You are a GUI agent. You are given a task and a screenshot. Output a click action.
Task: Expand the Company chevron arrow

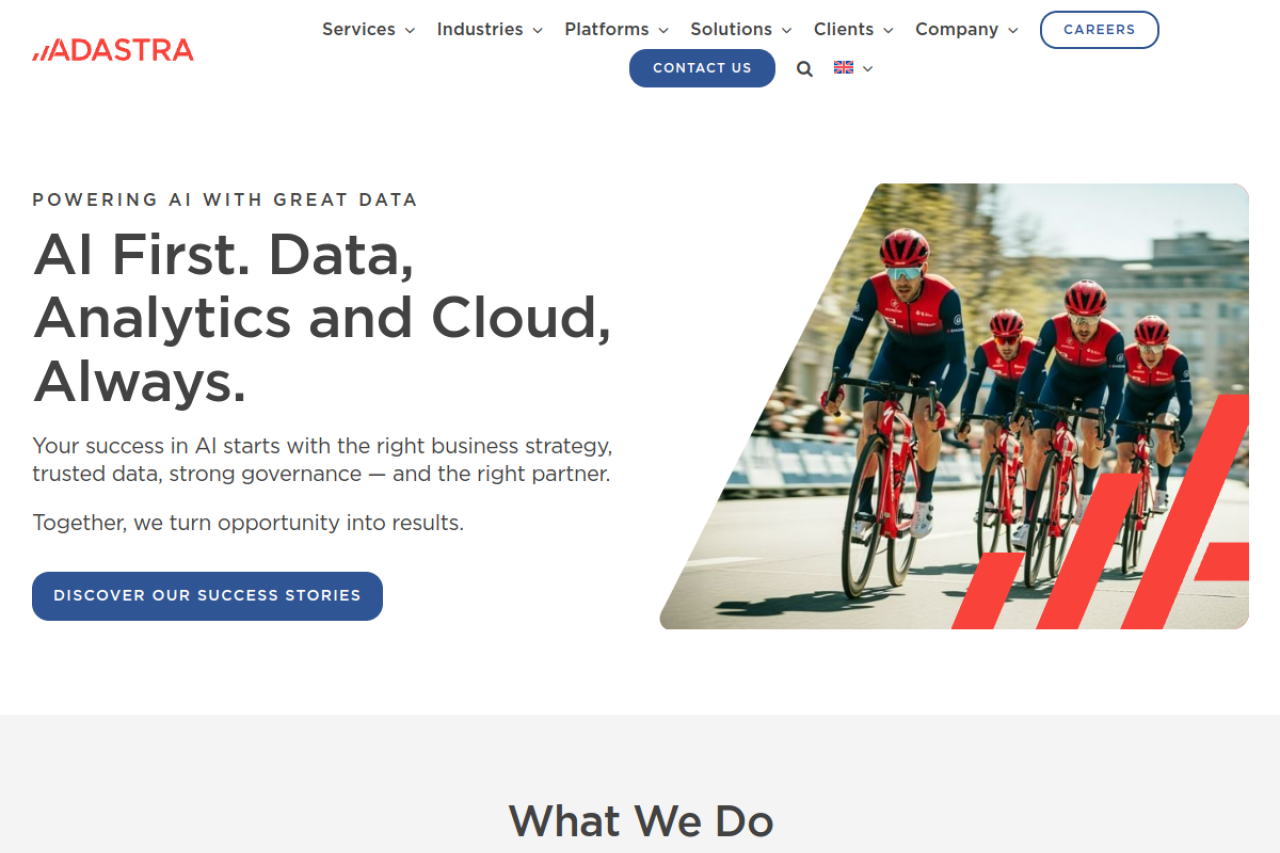click(1013, 30)
